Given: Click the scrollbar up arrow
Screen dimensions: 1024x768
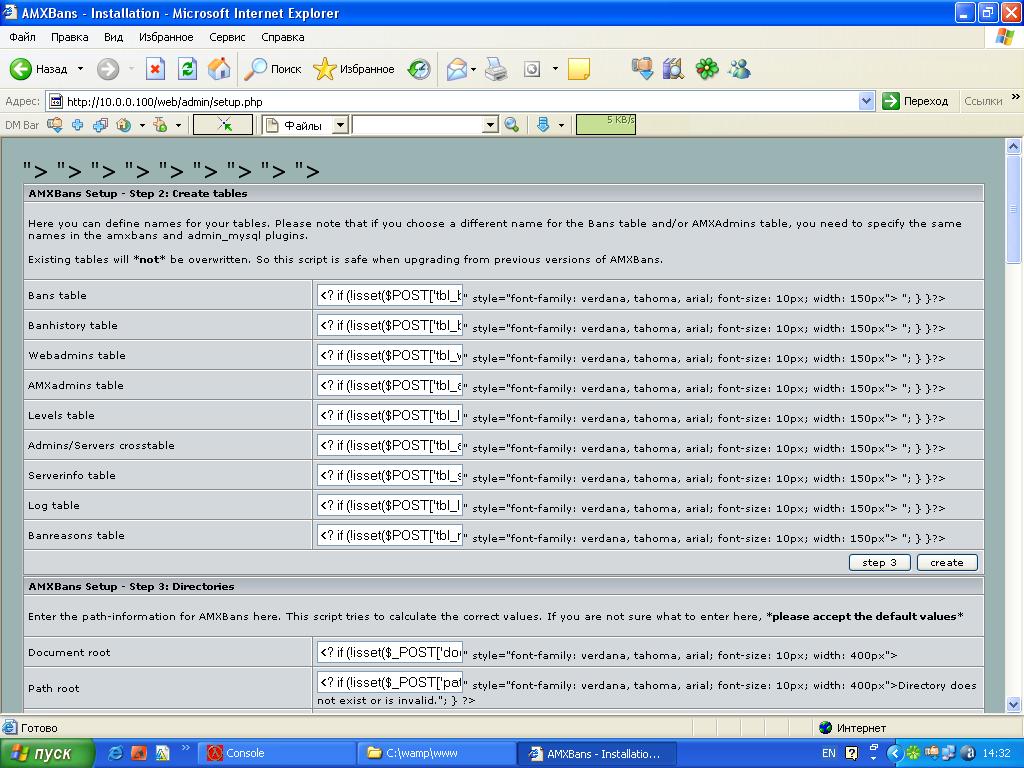Looking at the screenshot, I should (1014, 147).
